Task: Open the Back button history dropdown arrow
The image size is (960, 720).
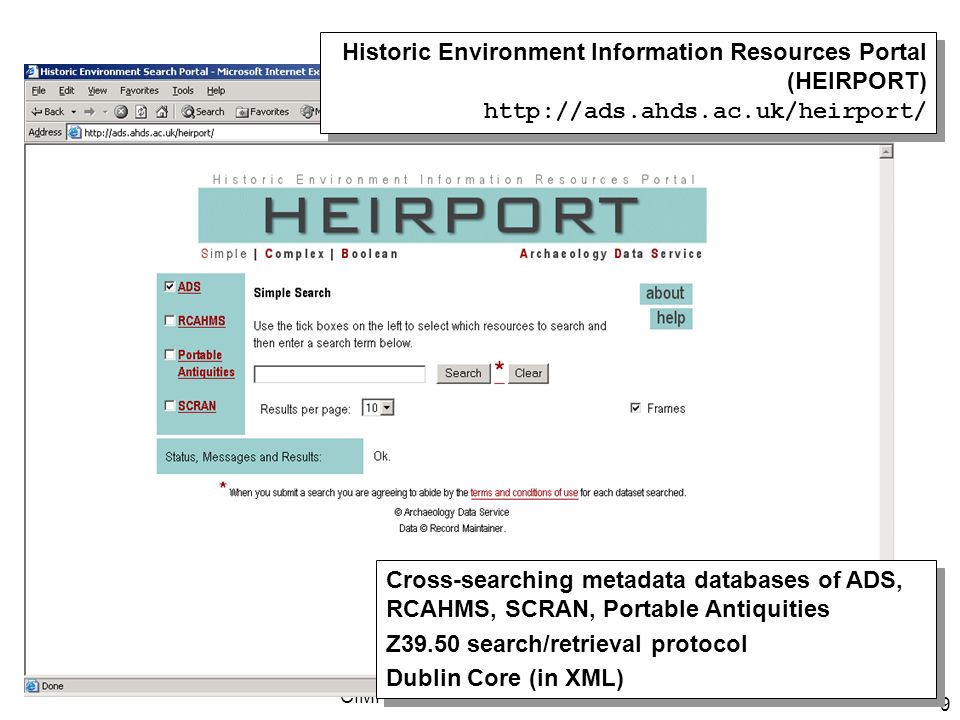Action: pos(73,111)
